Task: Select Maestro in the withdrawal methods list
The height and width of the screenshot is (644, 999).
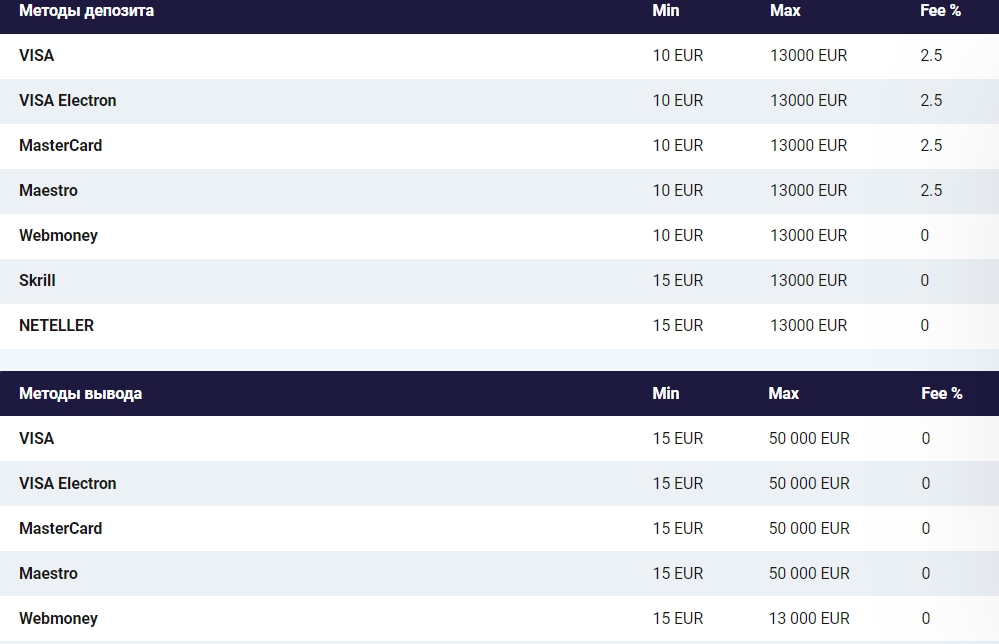Action: tap(48, 574)
